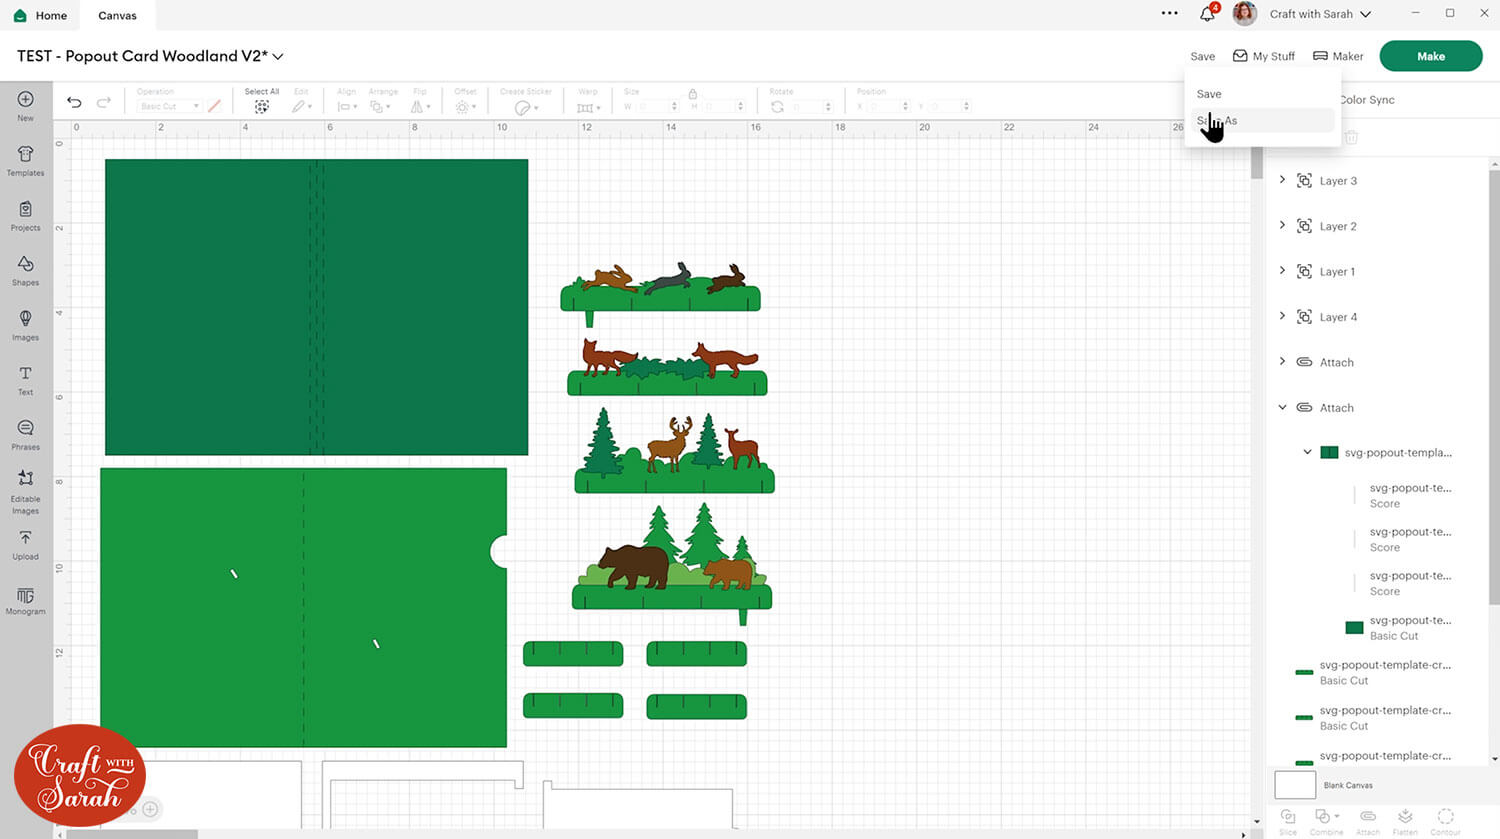Open the Shapes tool
1500x839 pixels.
tap(25, 269)
